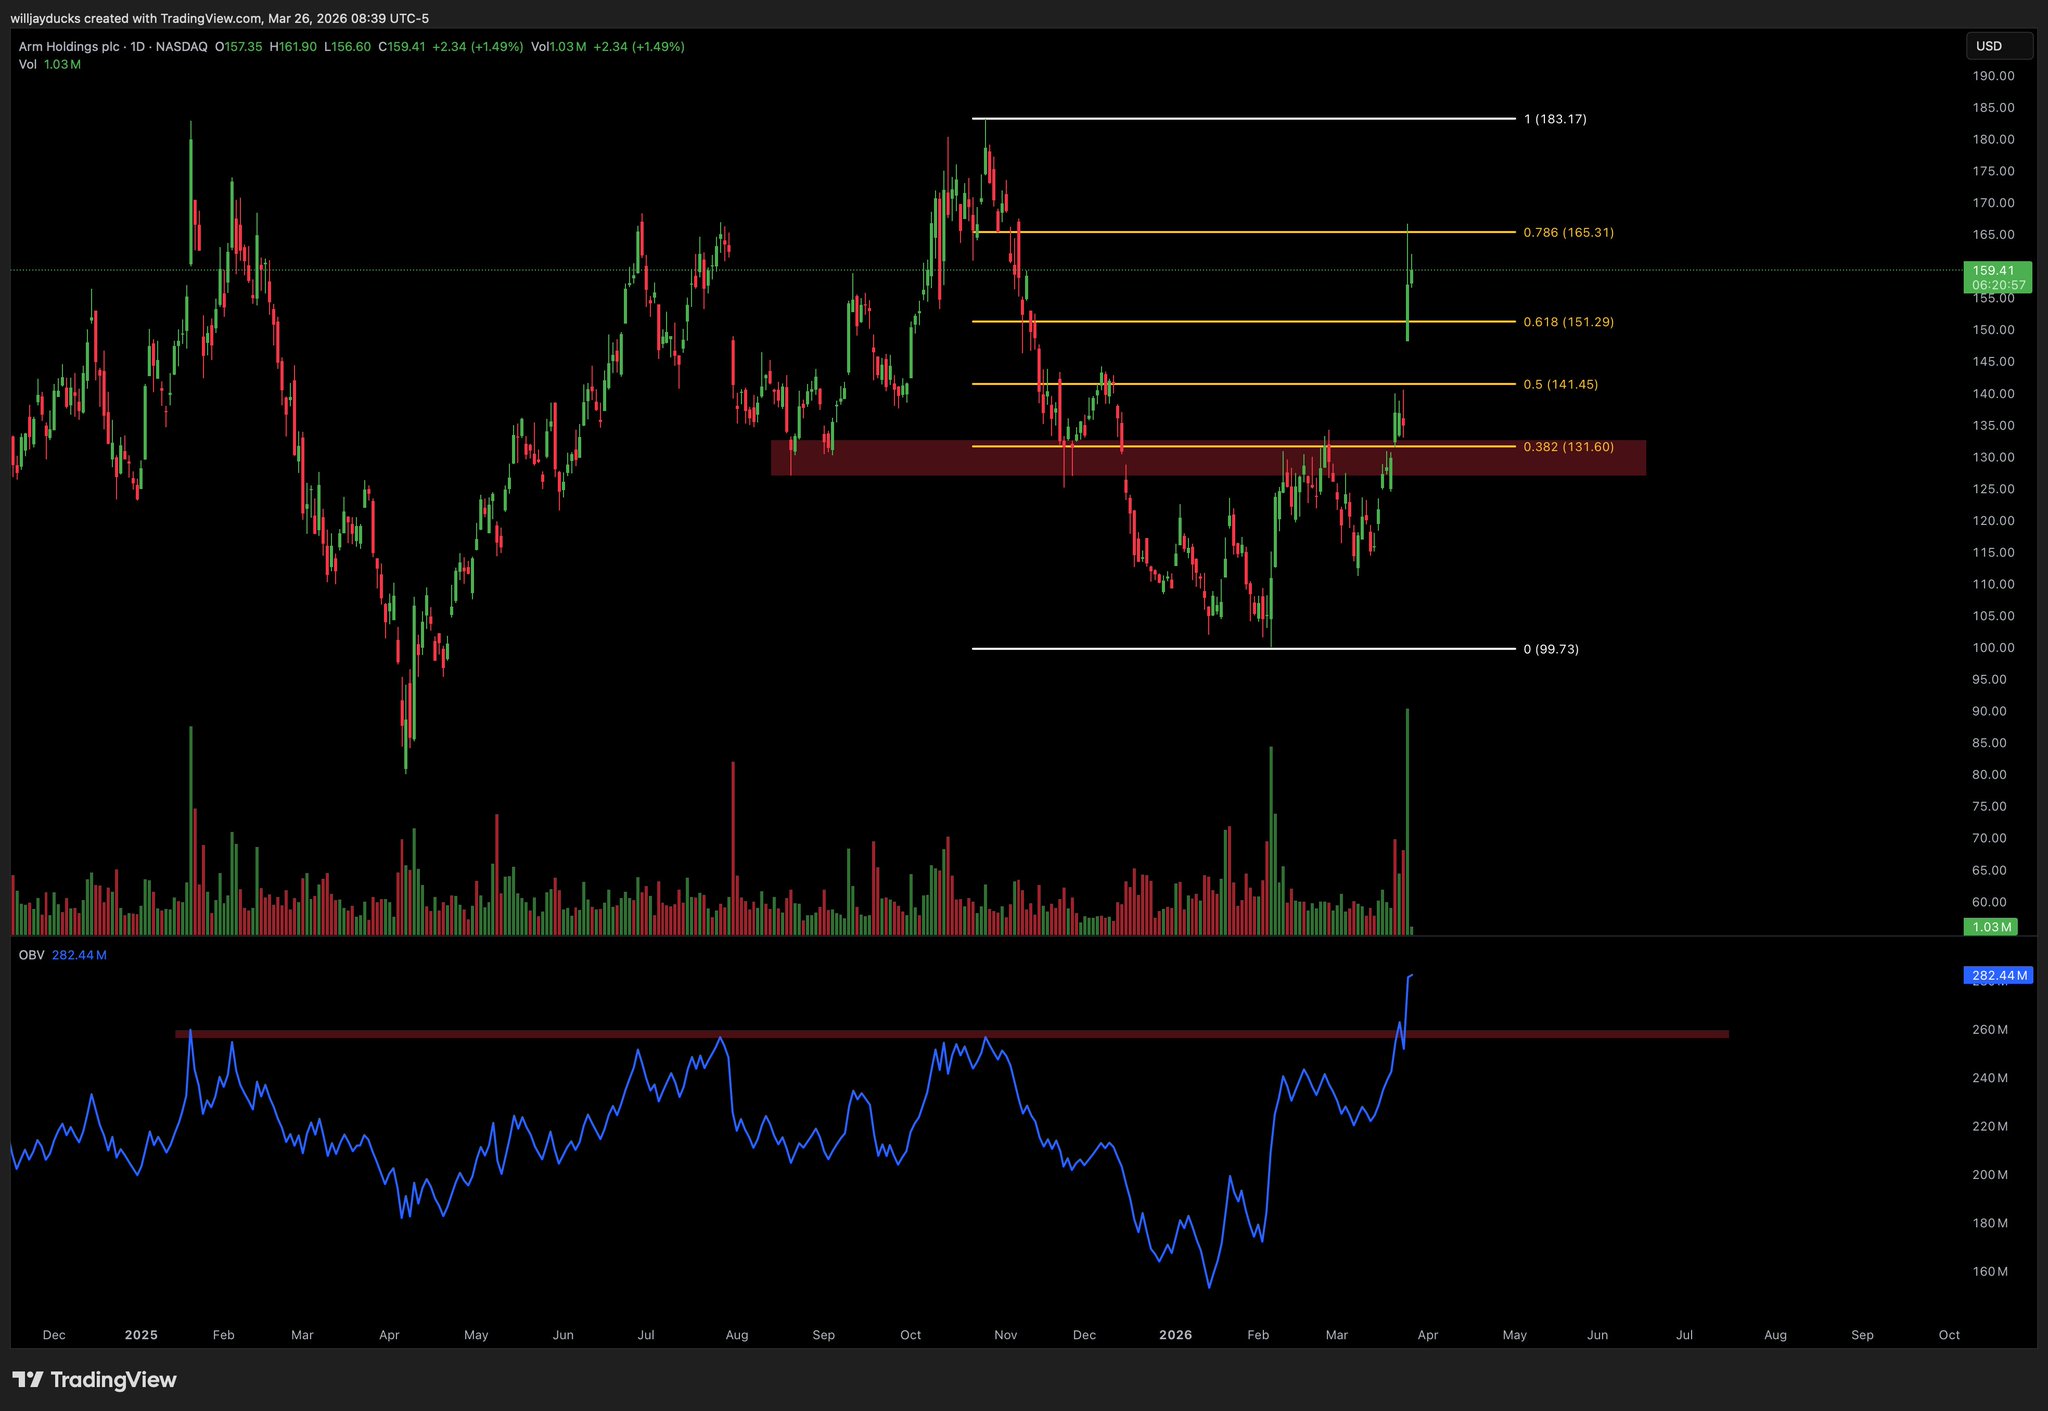
Task: Select the 0.382 (131.60) Fibonacci label
Action: pyautogui.click(x=1568, y=447)
